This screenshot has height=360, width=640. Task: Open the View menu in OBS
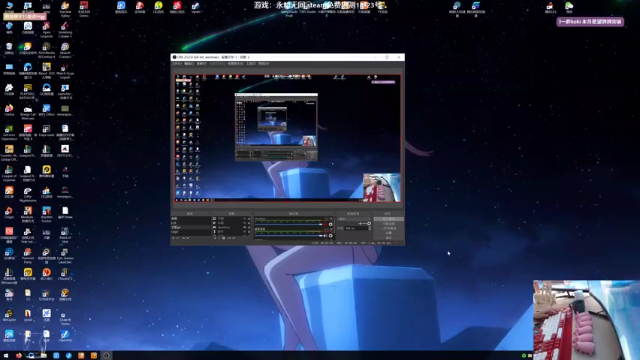[x=202, y=64]
